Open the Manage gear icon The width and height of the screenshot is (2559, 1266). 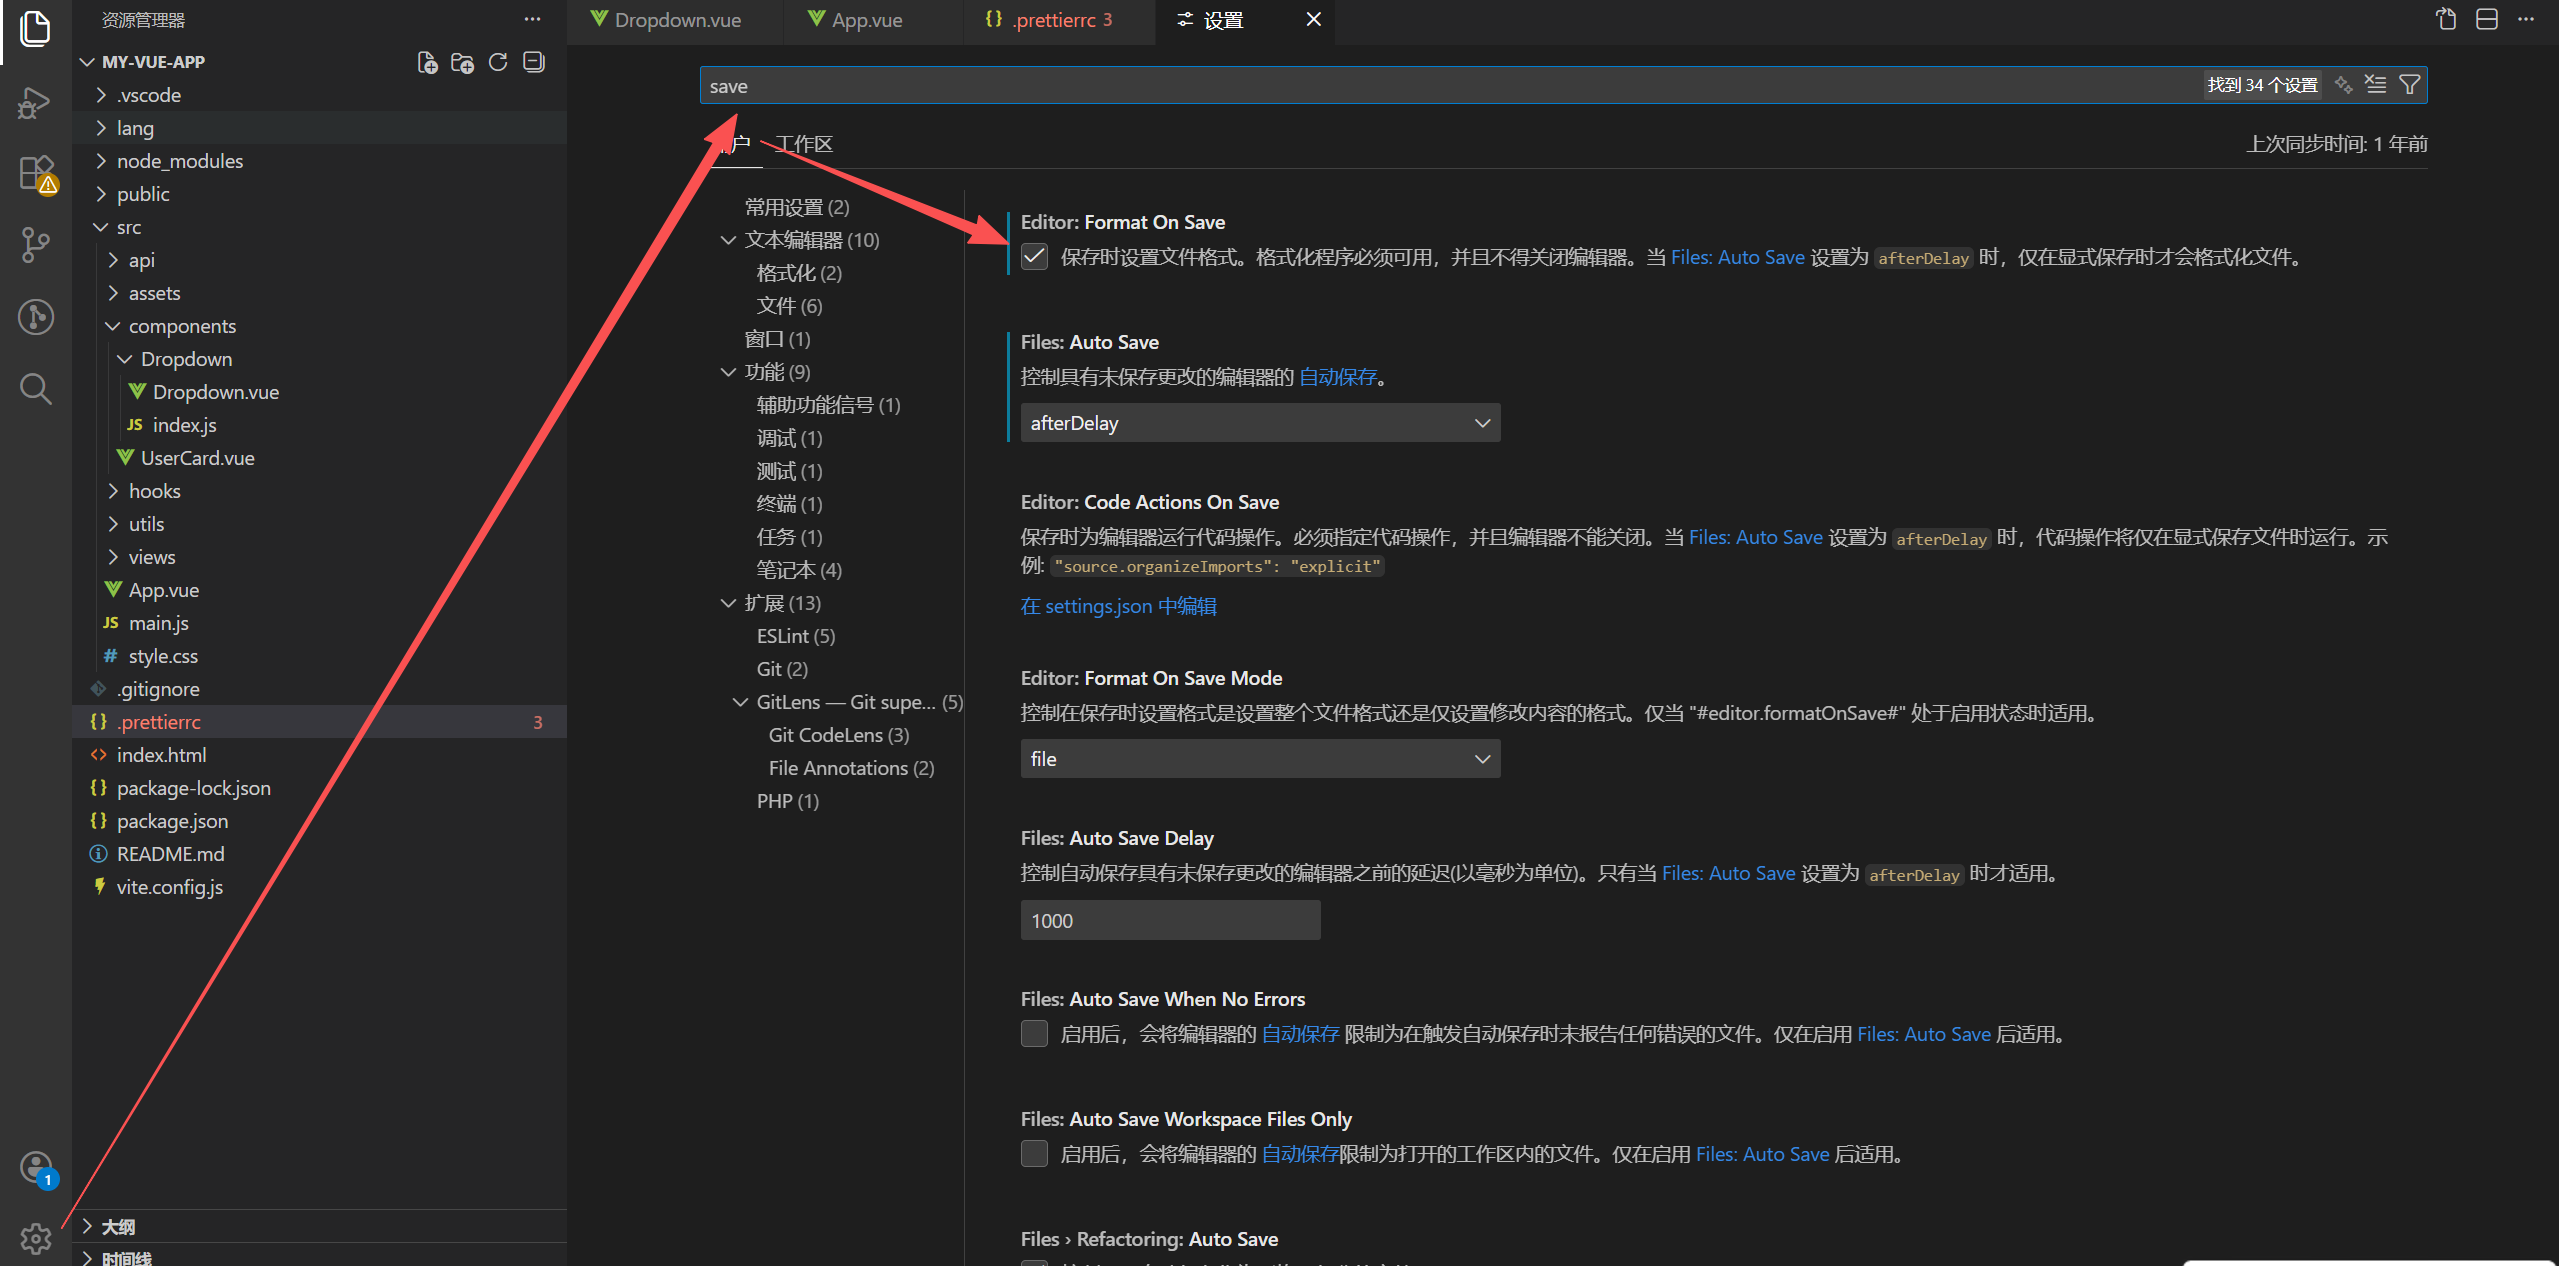[36, 1238]
